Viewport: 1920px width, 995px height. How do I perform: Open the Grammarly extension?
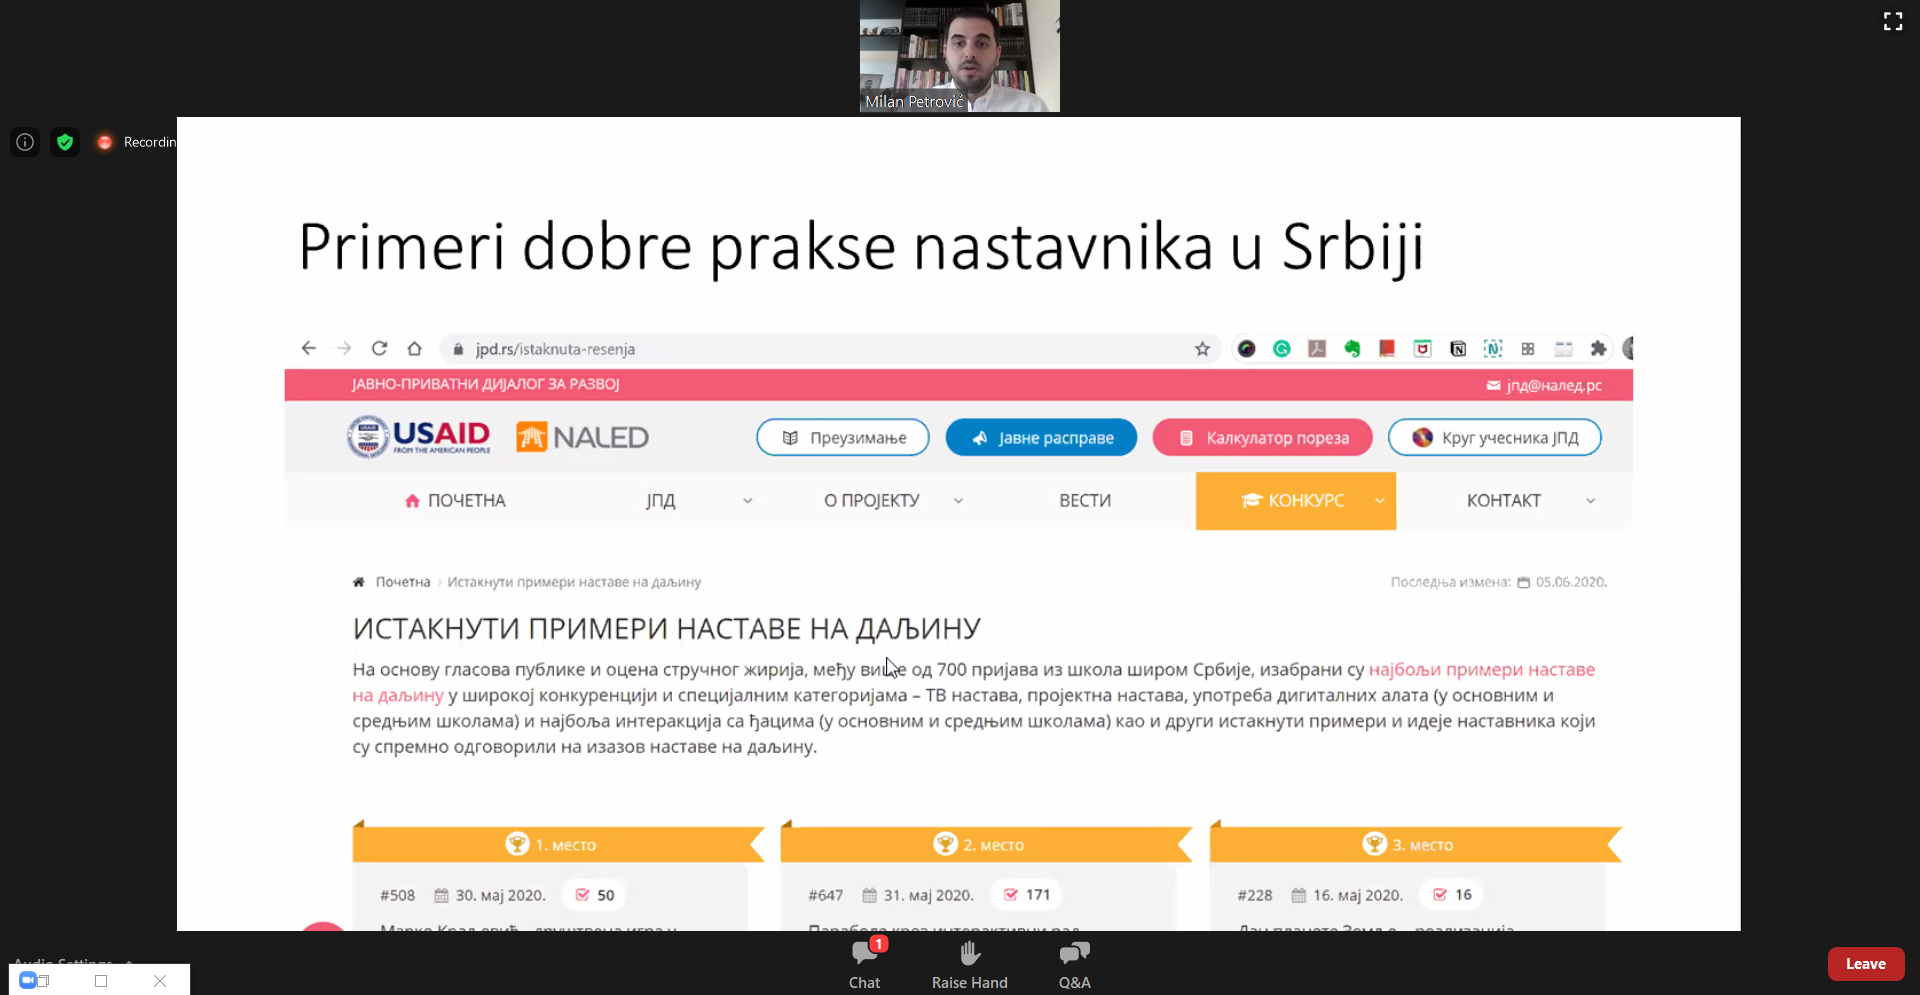pos(1282,348)
